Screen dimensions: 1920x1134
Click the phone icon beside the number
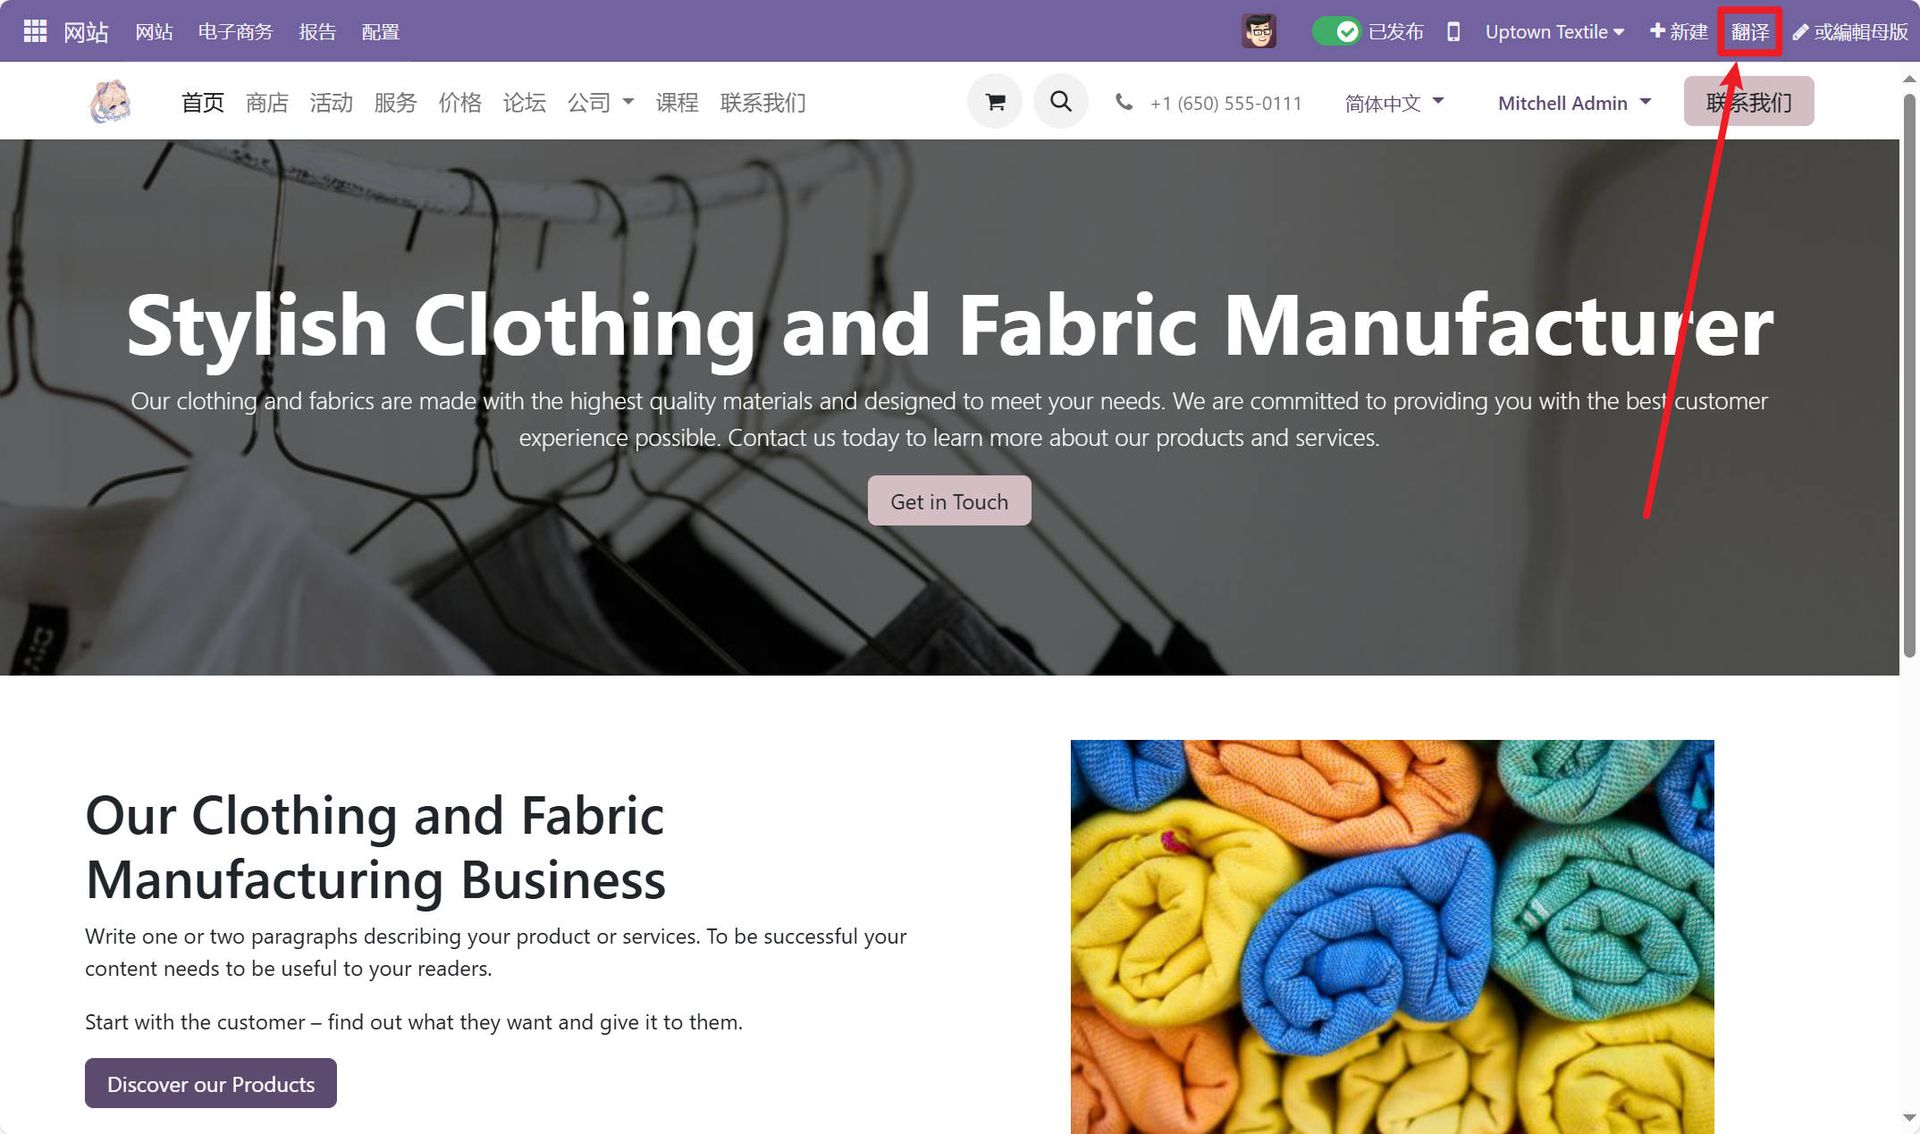[x=1124, y=102]
